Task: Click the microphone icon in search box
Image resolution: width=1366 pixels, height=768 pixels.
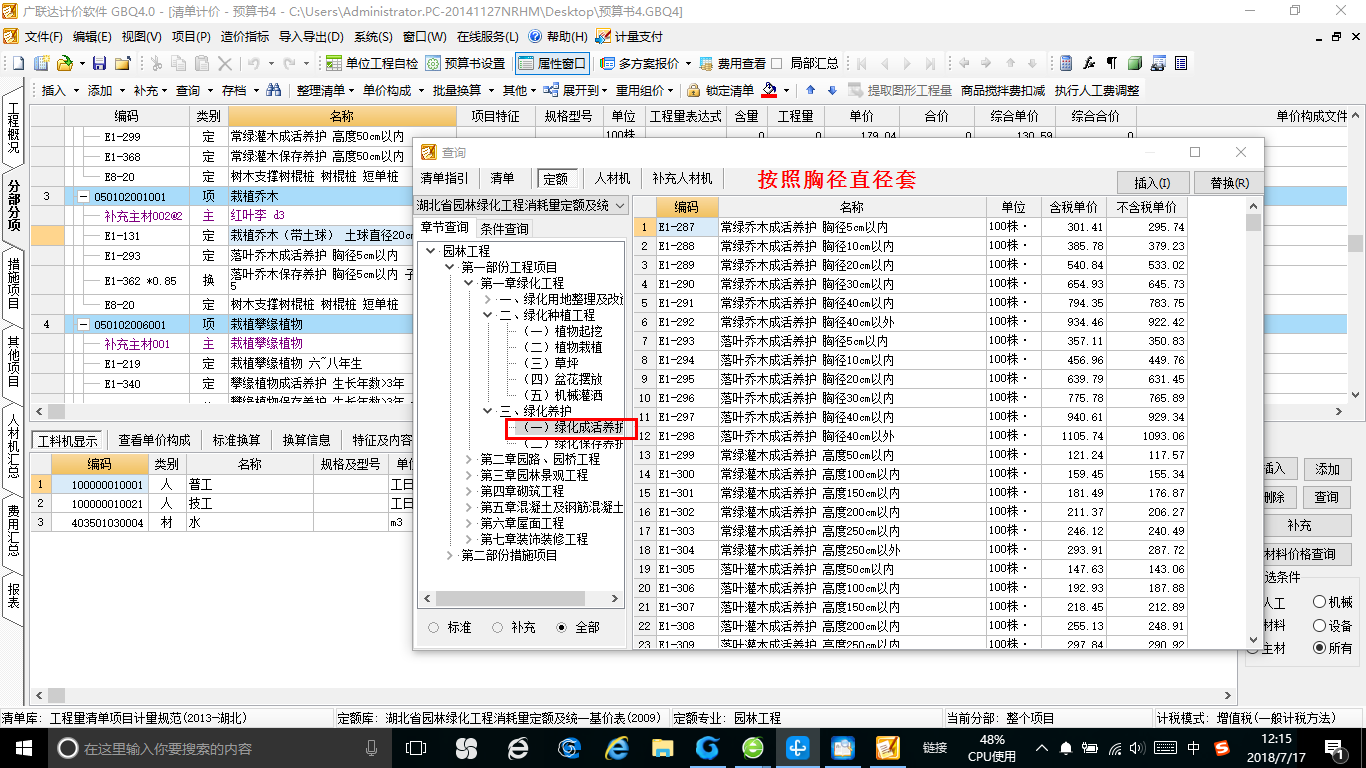Action: [372, 748]
